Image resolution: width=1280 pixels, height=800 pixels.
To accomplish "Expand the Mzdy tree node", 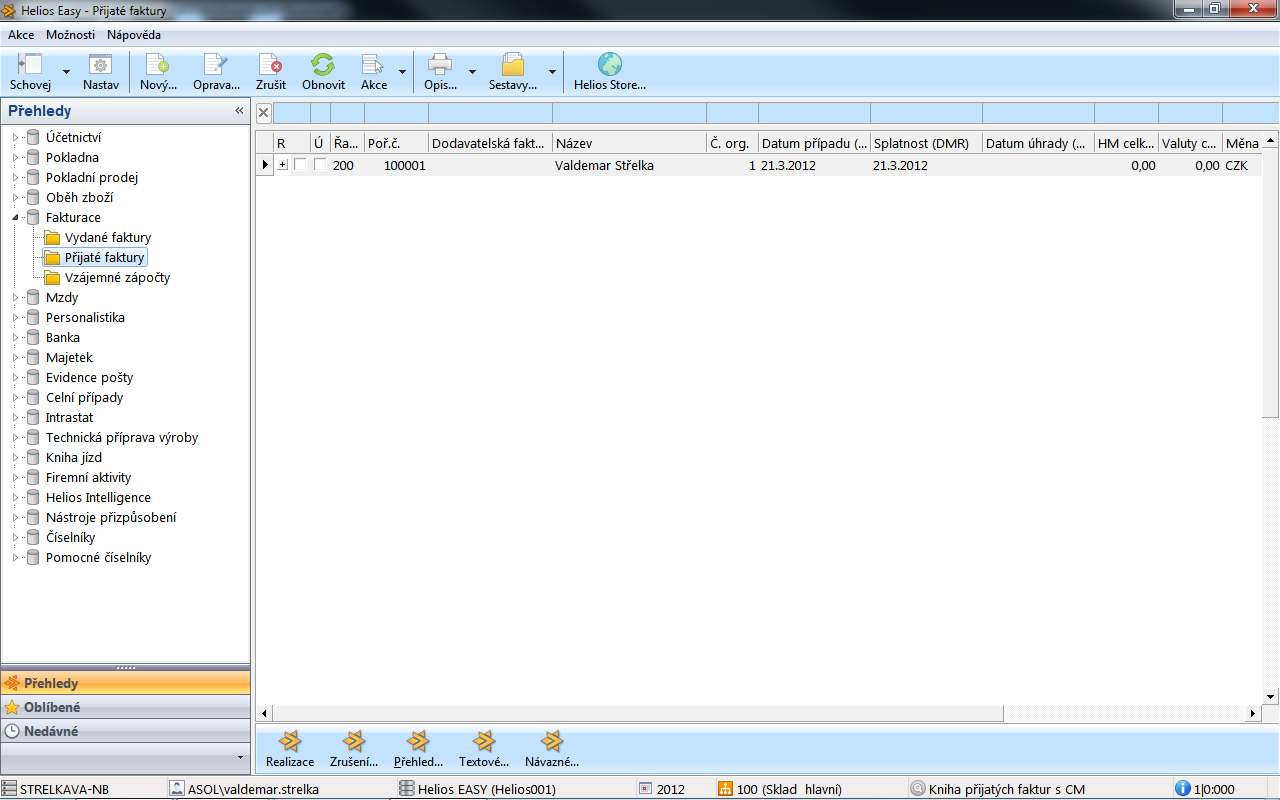I will 15,297.
